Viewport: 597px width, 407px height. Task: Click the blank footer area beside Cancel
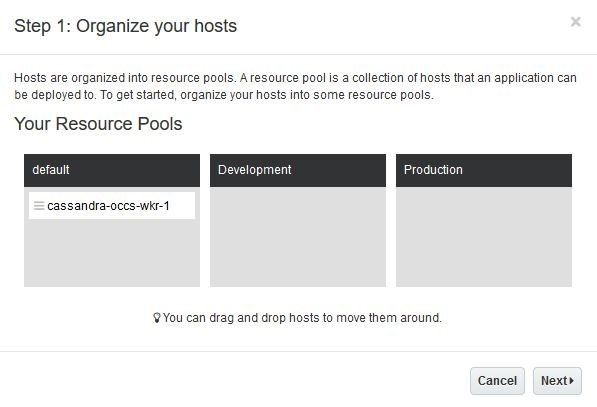pyautogui.click(x=235, y=381)
